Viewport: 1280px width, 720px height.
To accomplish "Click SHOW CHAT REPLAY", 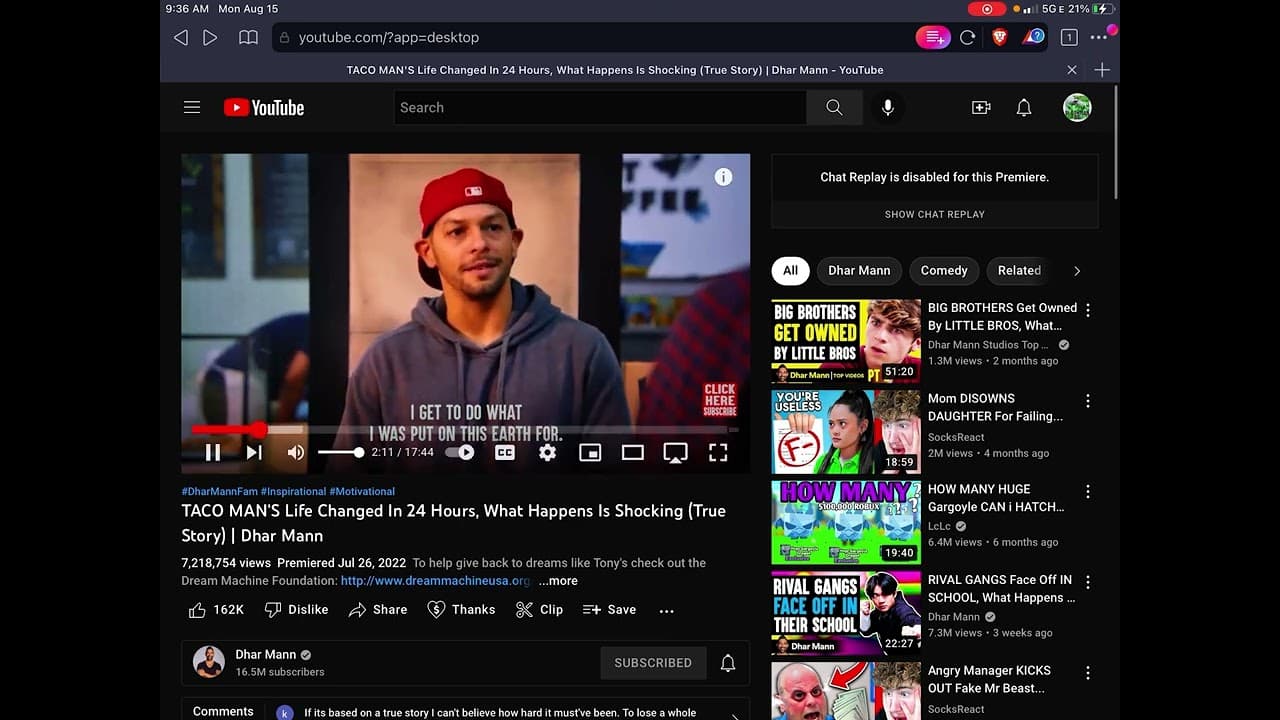I will coord(935,214).
